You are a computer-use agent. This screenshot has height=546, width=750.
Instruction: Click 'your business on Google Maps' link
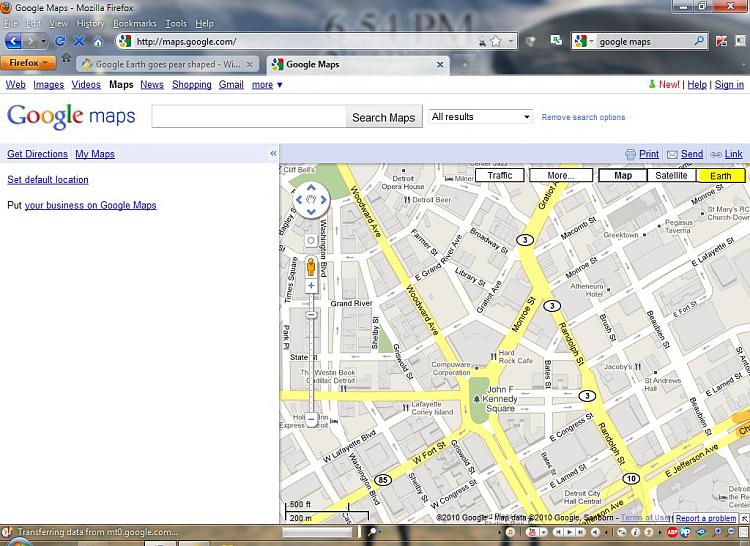[x=90, y=205]
